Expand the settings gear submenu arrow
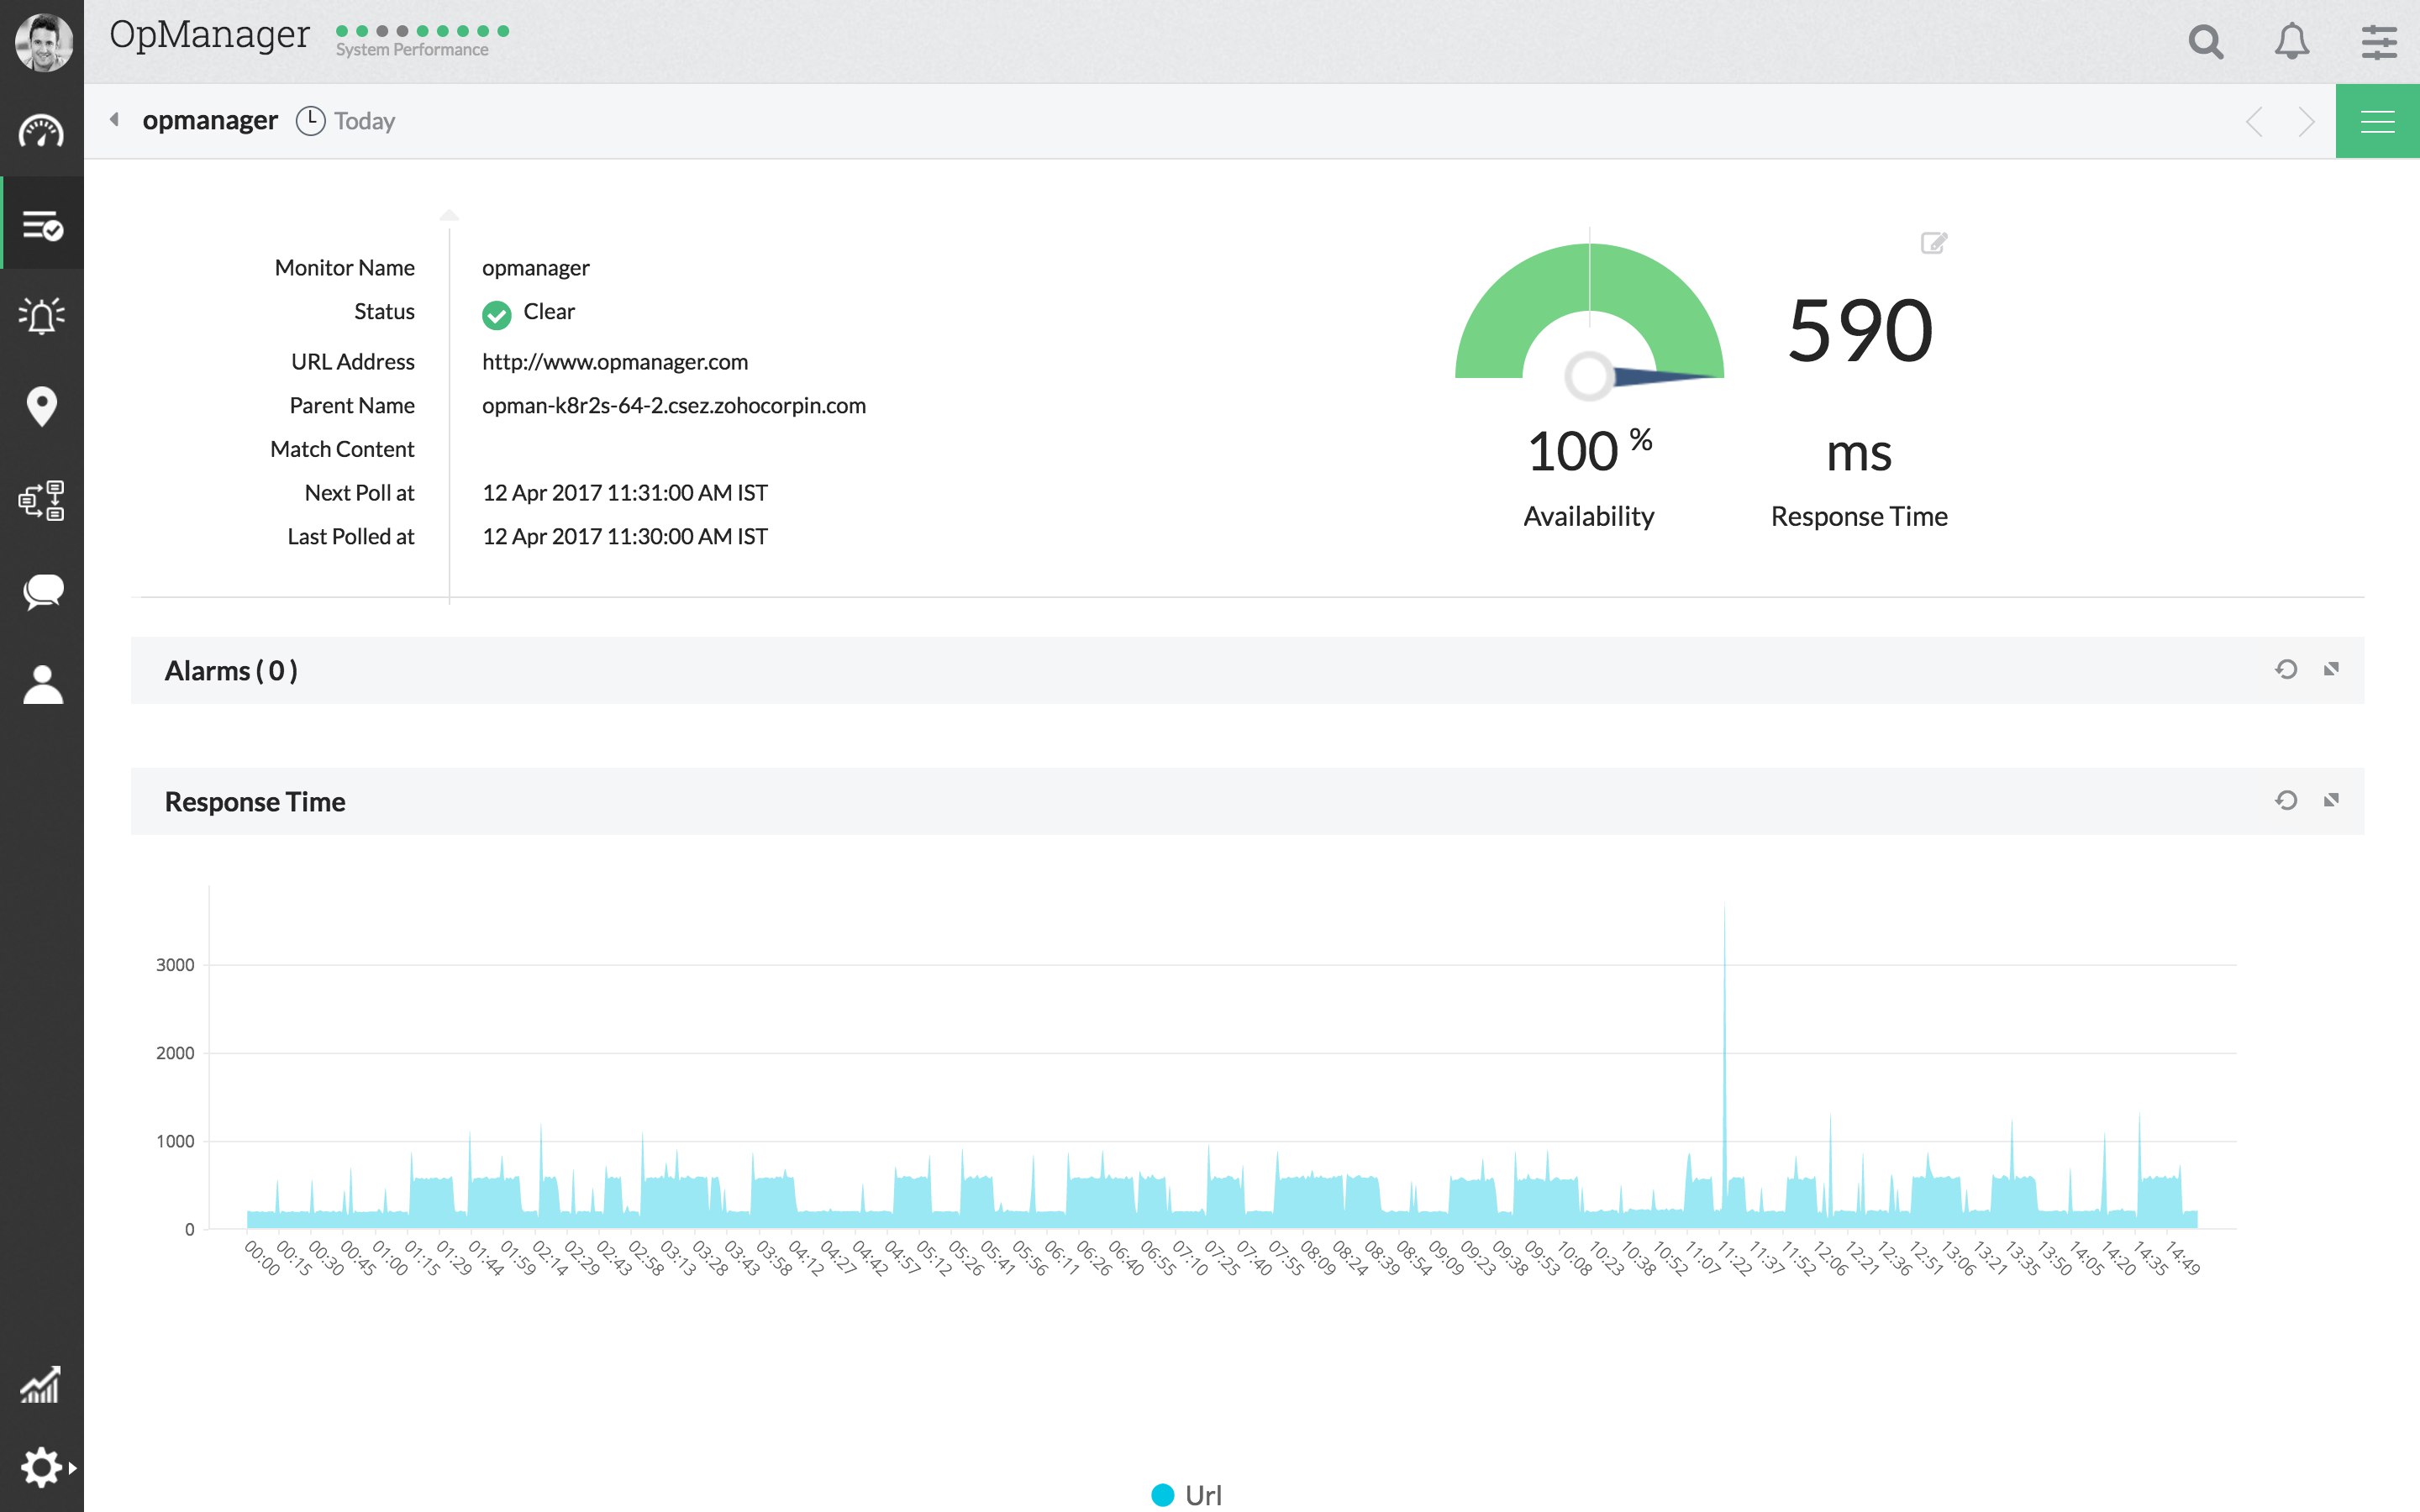 pos(72,1468)
